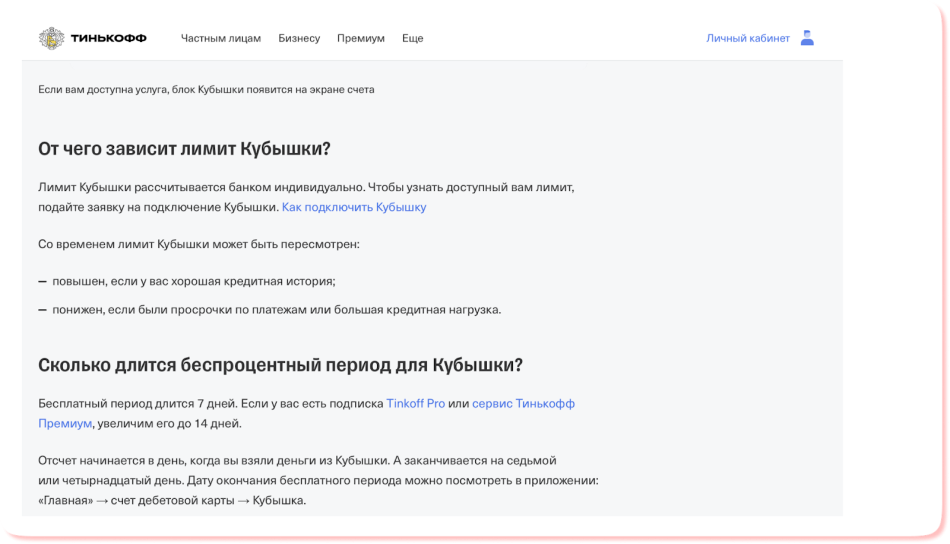Image resolution: width=950 pixels, height=544 pixels.
Task: Expand the Еще navigation menu
Action: tap(412, 39)
